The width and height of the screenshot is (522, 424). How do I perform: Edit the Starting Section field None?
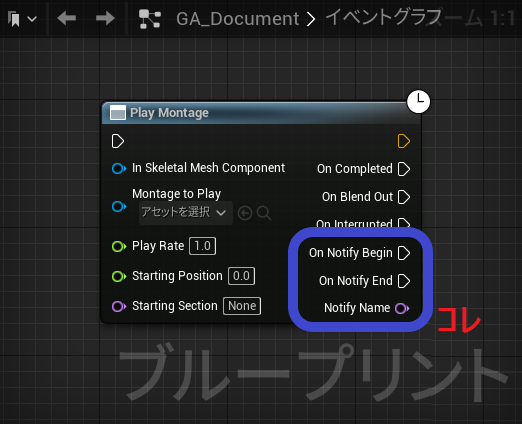[242, 306]
